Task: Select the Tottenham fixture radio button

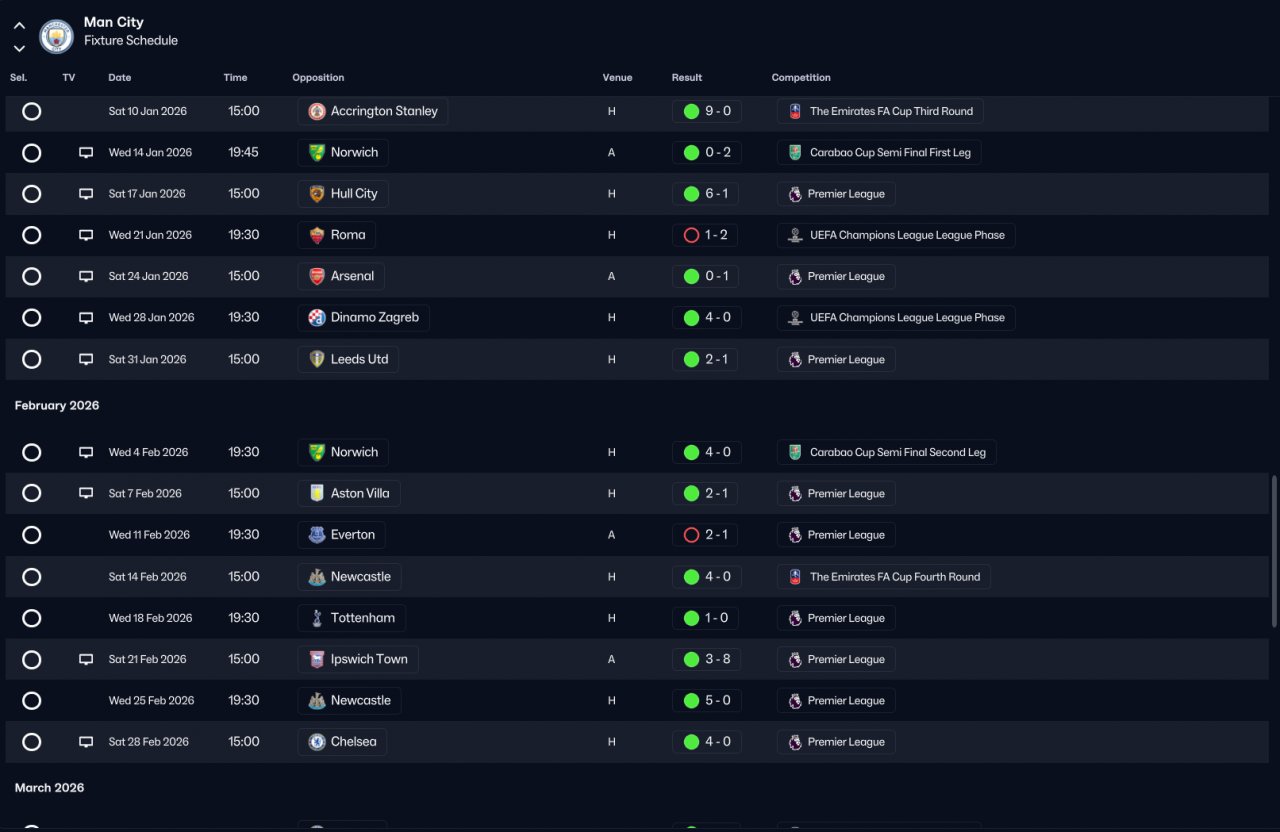Action: (32, 618)
